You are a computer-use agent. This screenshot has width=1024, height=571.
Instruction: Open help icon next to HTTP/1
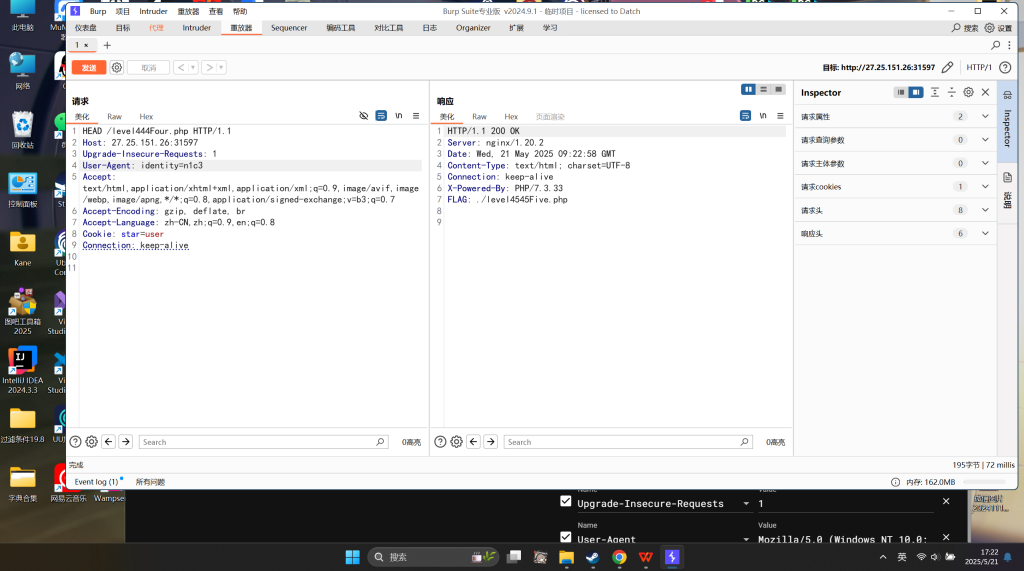(1005, 67)
